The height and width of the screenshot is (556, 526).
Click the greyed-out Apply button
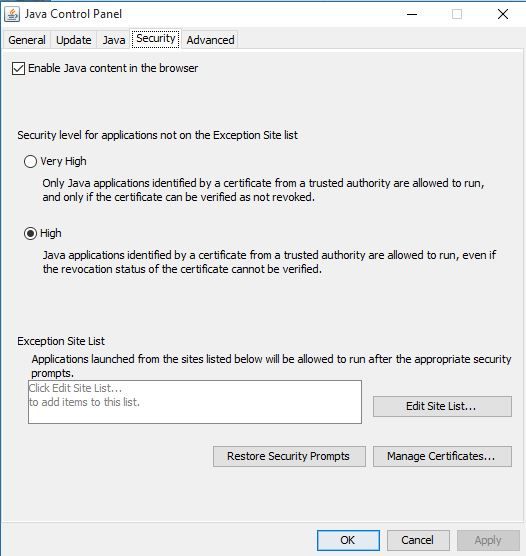click(x=488, y=540)
